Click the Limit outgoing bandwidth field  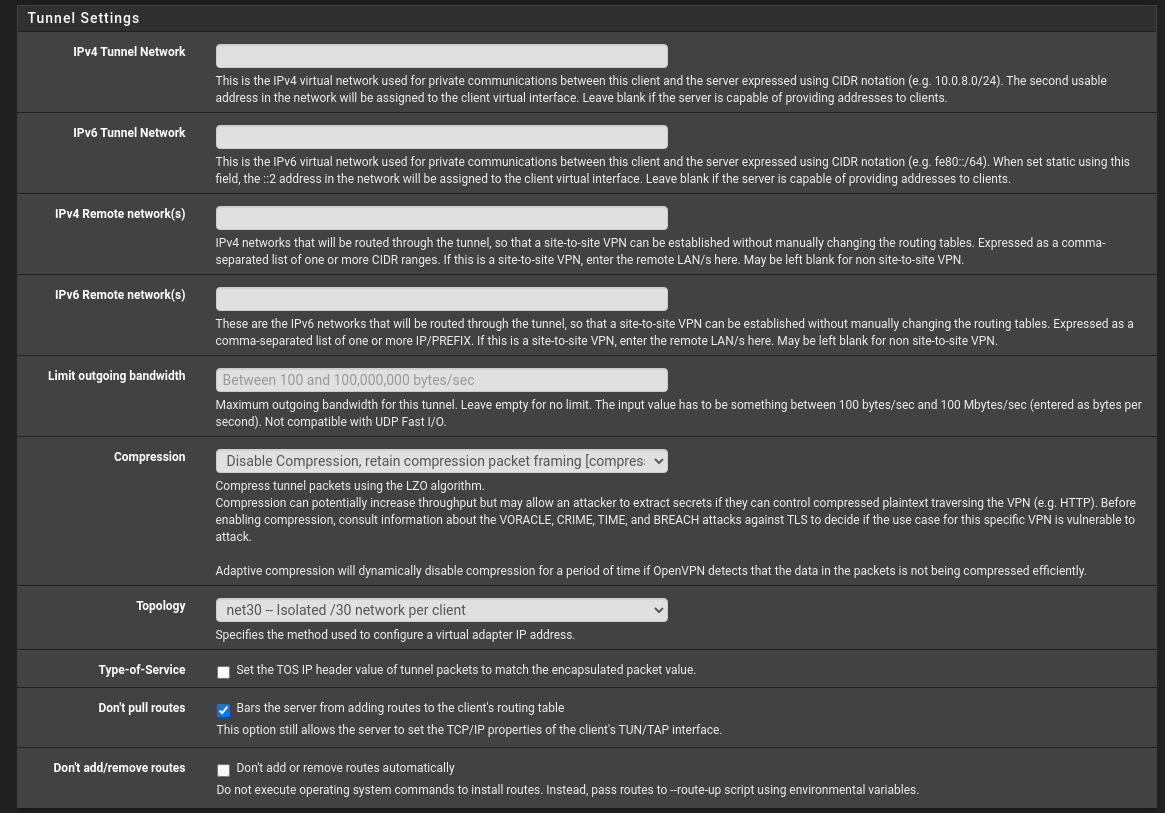(x=441, y=380)
